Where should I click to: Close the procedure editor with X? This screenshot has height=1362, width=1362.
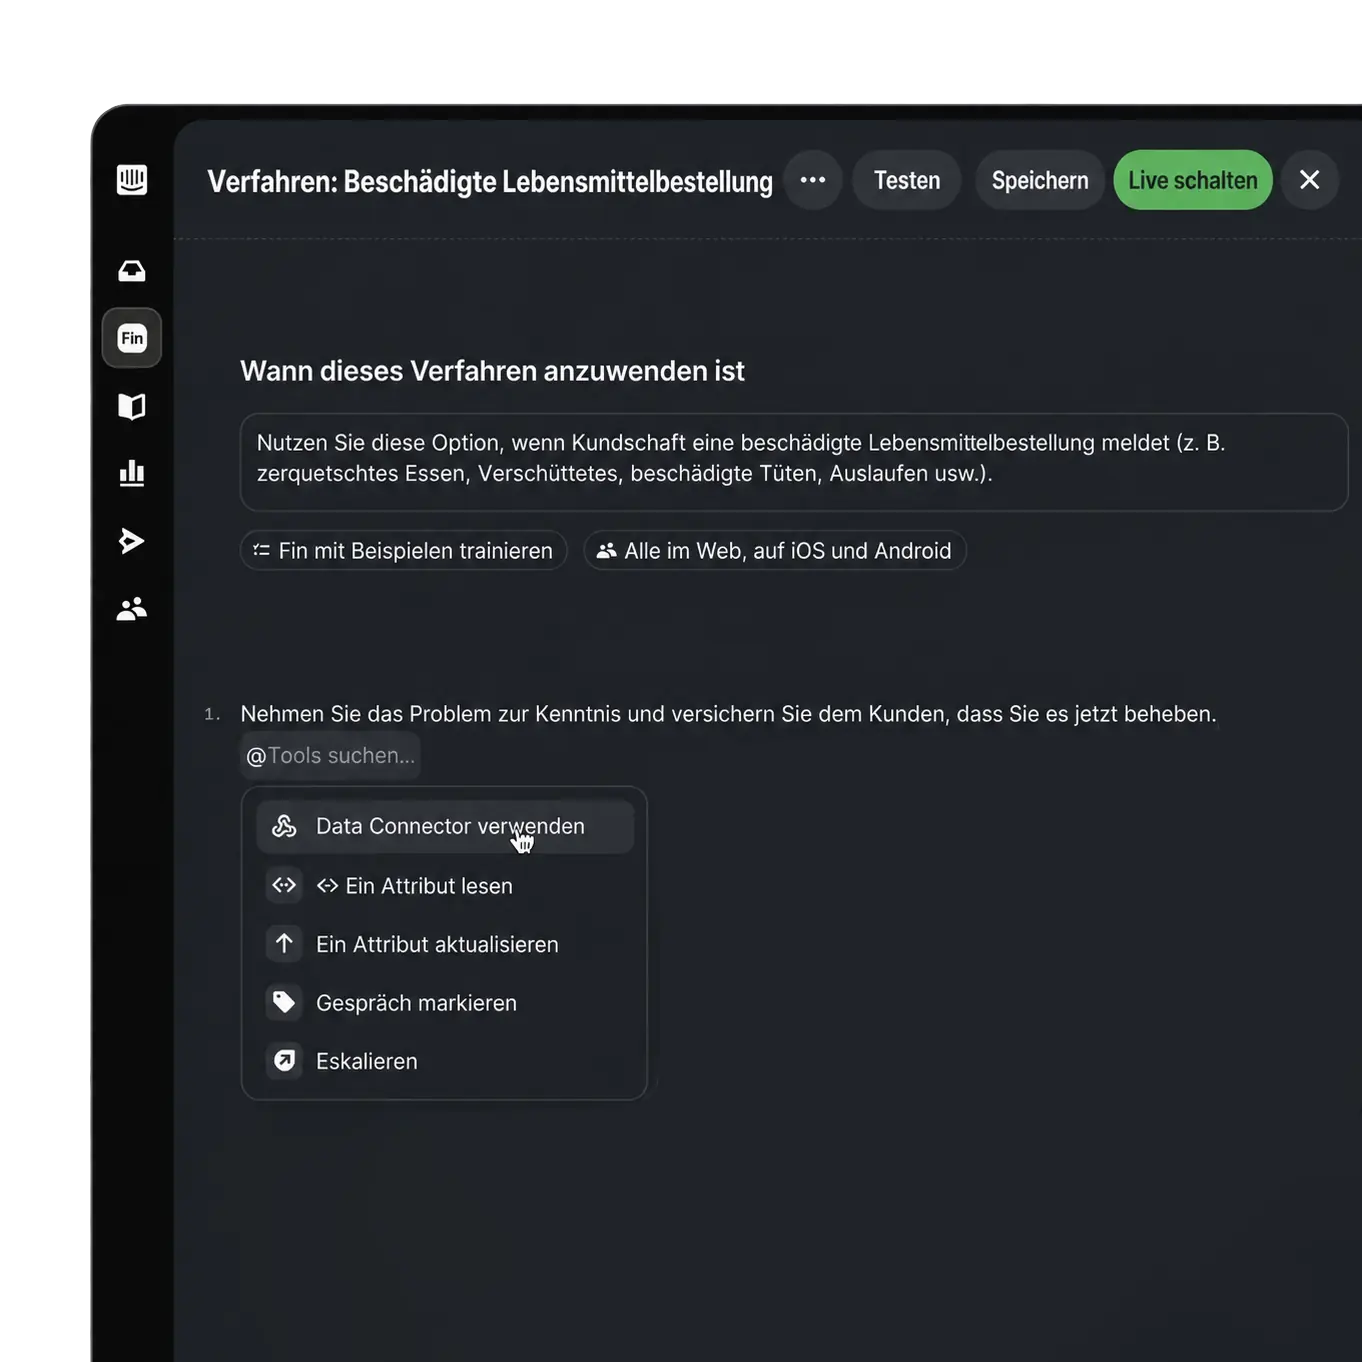(1310, 180)
